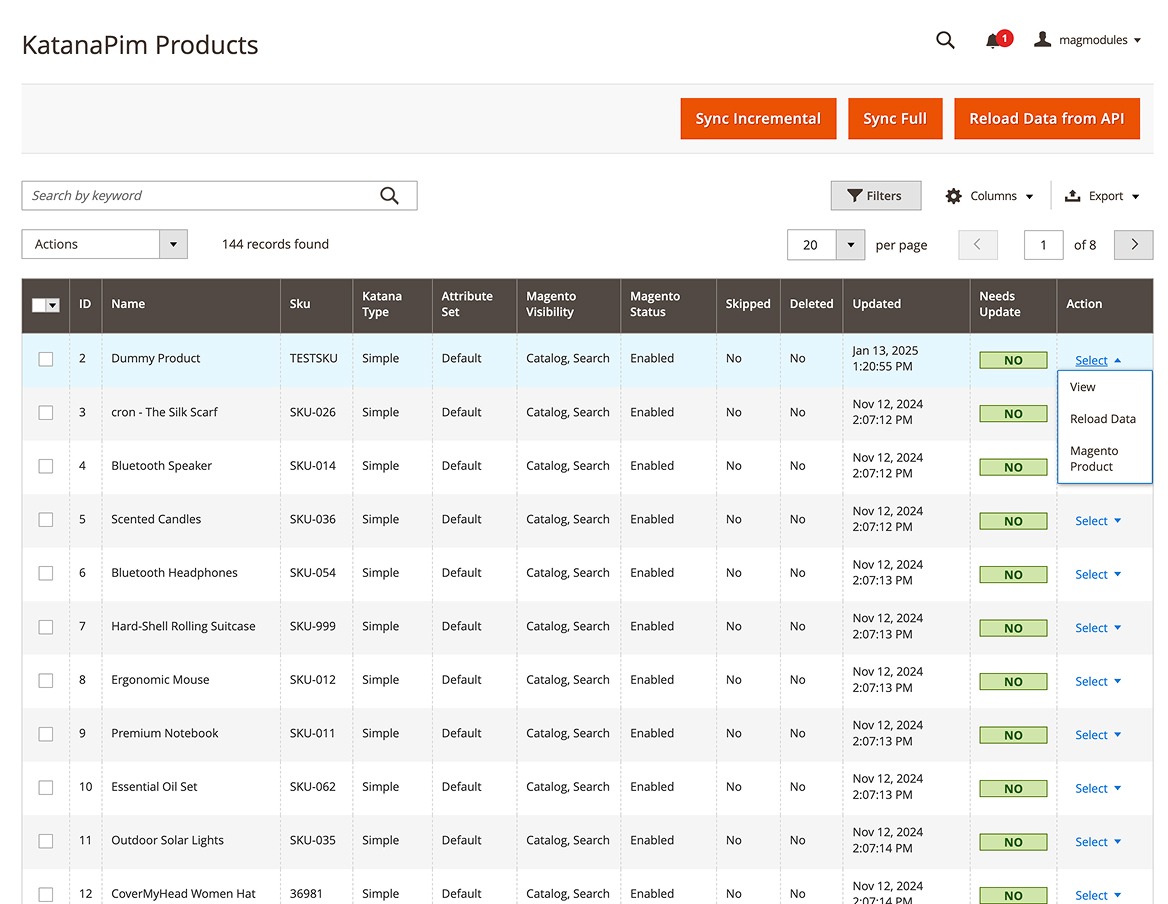1168x904 pixels.
Task: Open Select dropdown for Scented Candles
Action: pyautogui.click(x=1098, y=521)
